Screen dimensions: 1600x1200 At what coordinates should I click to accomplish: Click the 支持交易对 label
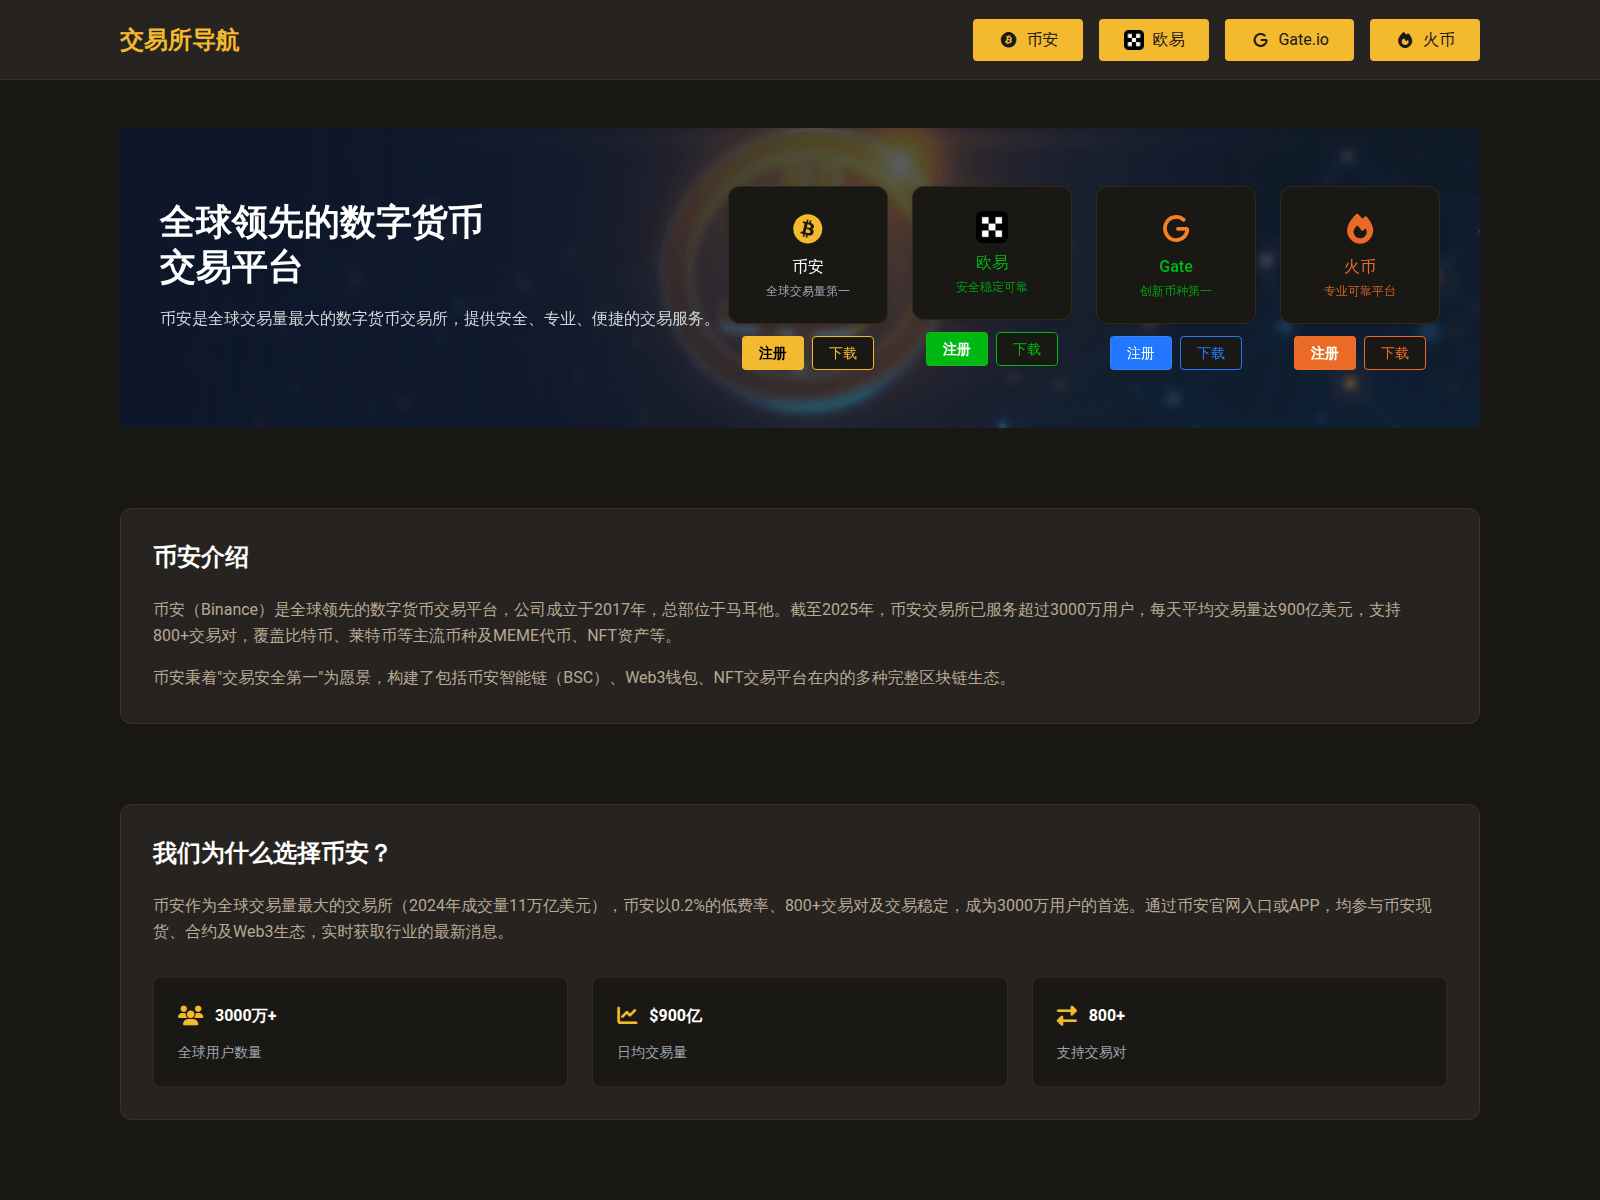pyautogui.click(x=1092, y=1052)
